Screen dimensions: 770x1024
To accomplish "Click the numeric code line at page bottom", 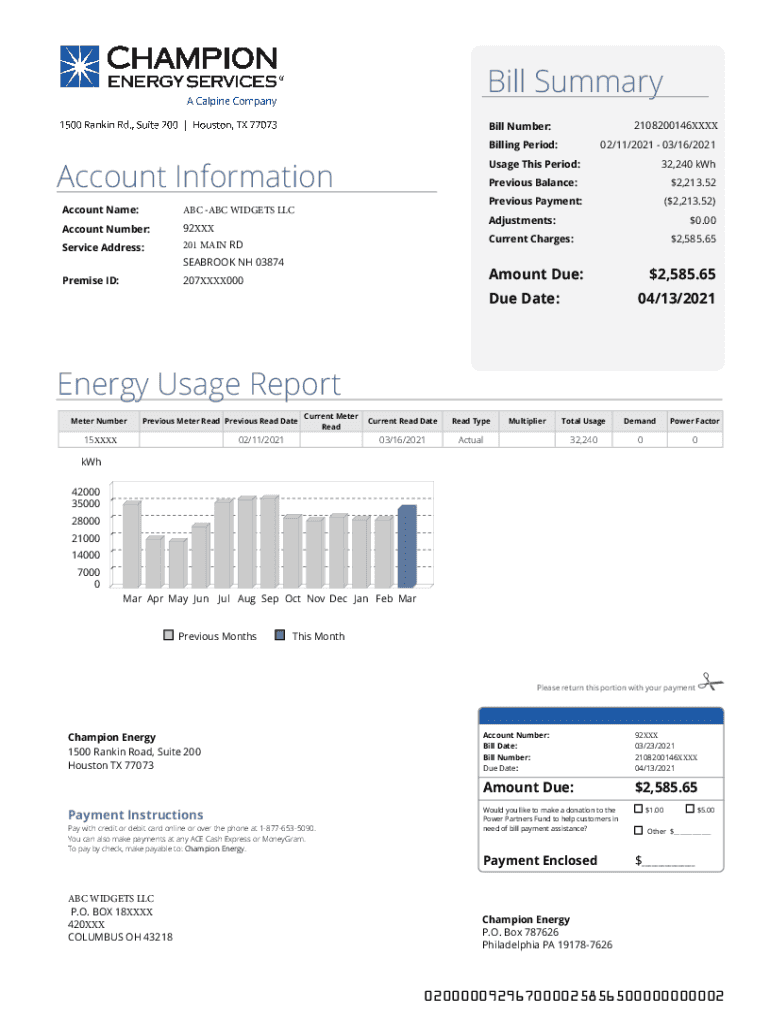I will pyautogui.click(x=574, y=996).
